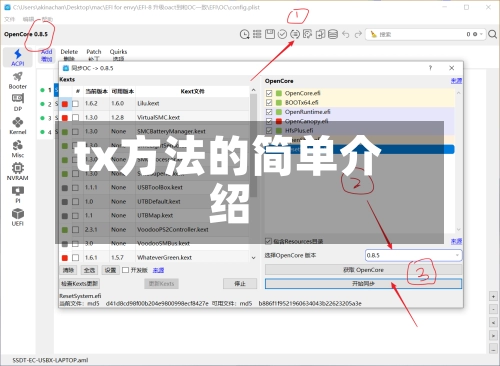Enable the 开发版 checkbox
The height and width of the screenshot is (366, 500).
[x=125, y=270]
